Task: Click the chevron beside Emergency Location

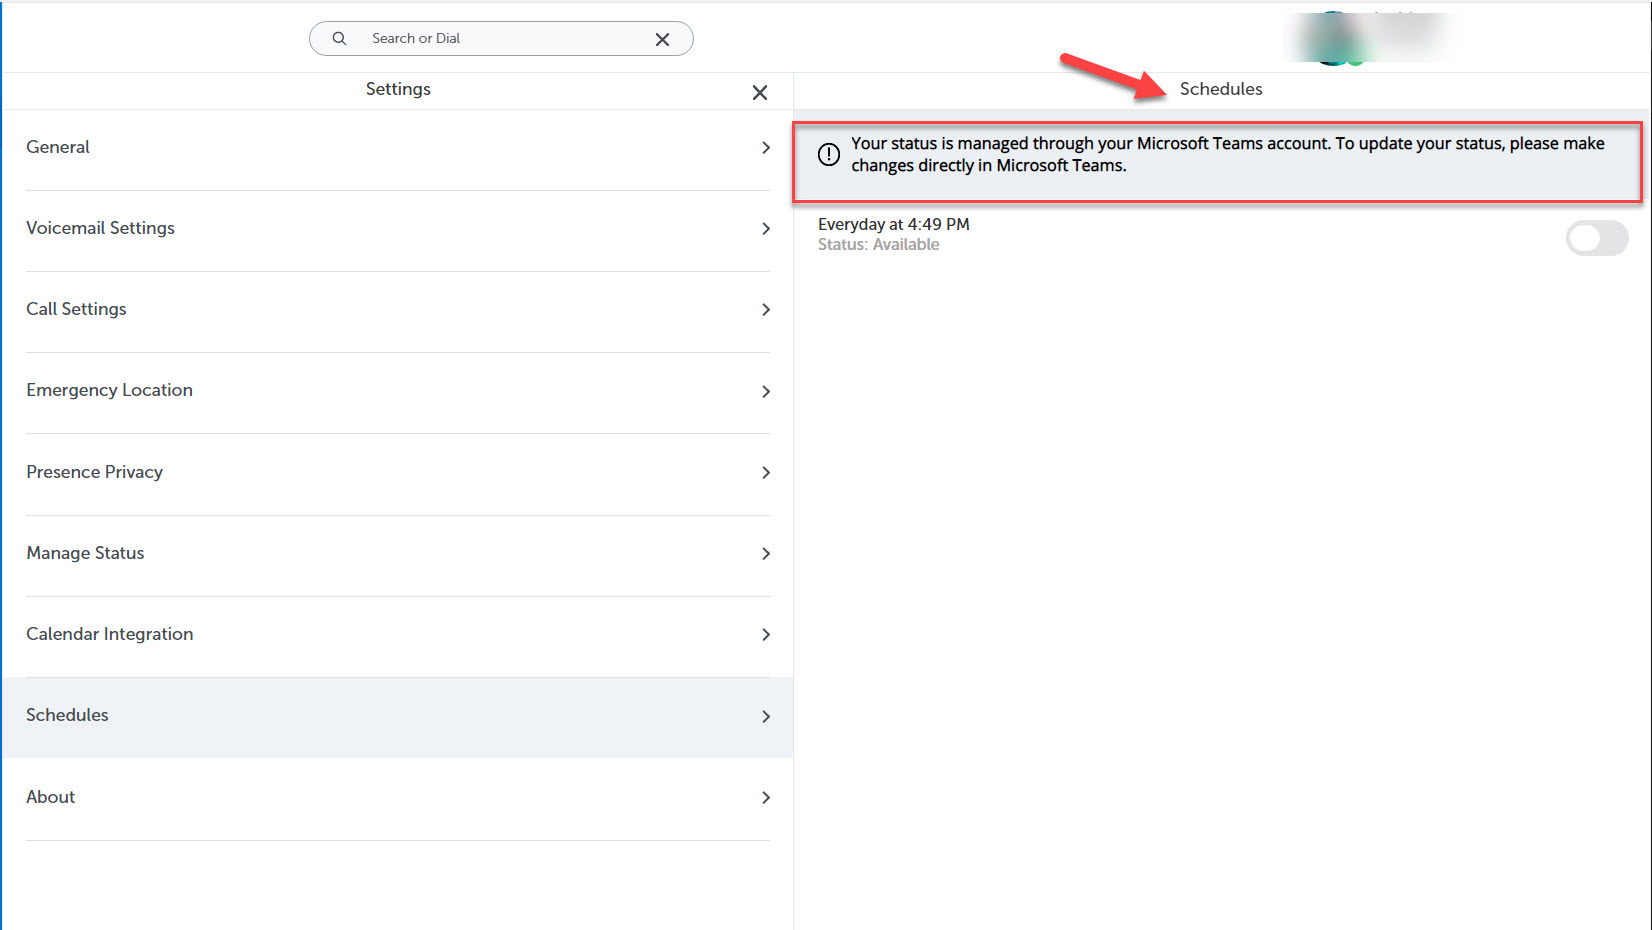Action: (765, 391)
